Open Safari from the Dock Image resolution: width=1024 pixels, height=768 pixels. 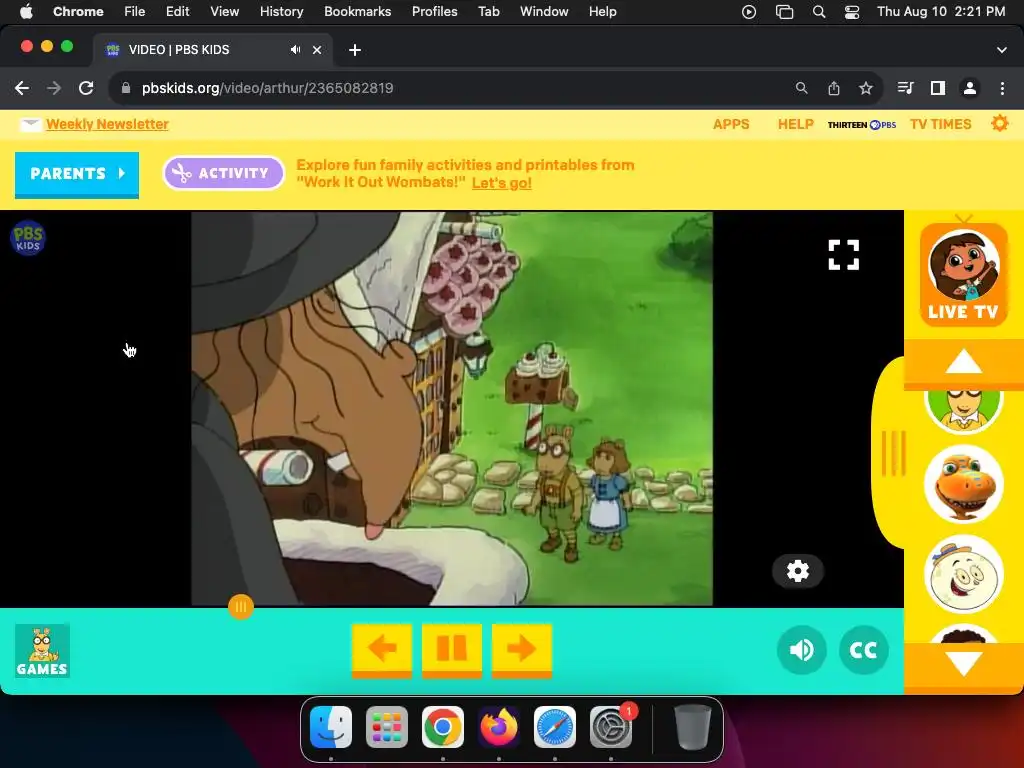[554, 726]
